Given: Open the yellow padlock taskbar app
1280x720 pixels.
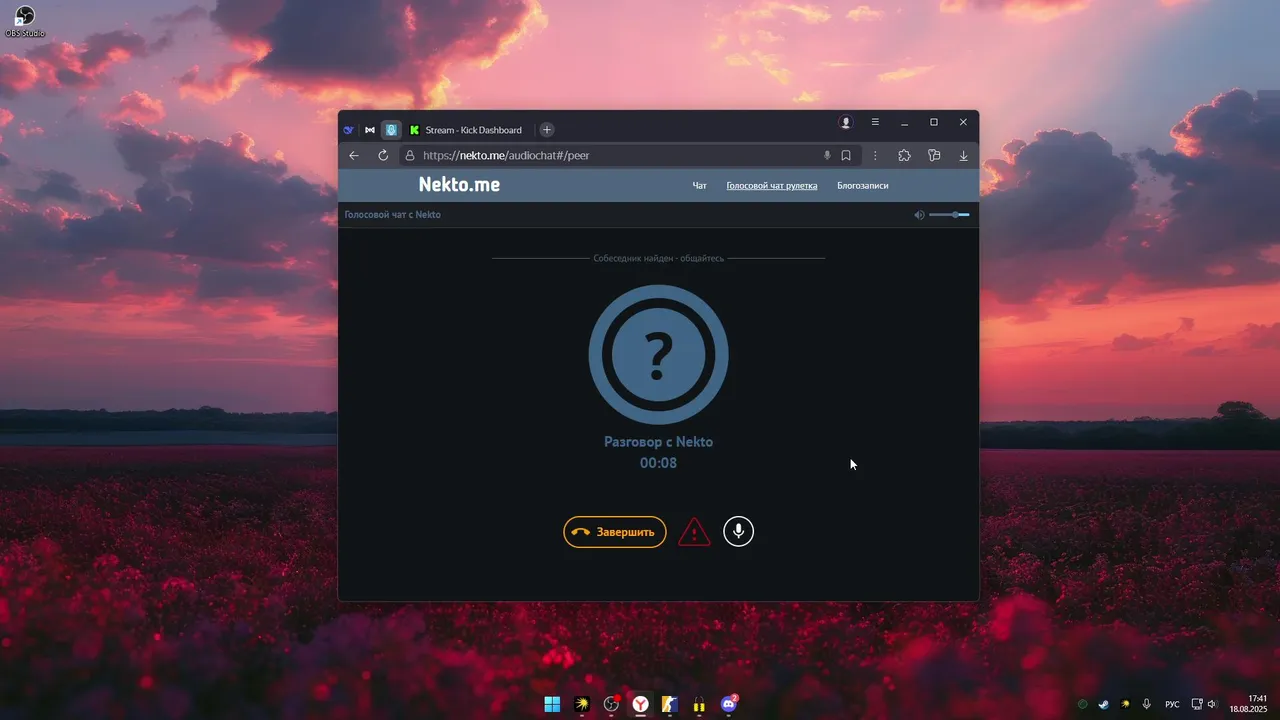Looking at the screenshot, I should tap(699, 705).
